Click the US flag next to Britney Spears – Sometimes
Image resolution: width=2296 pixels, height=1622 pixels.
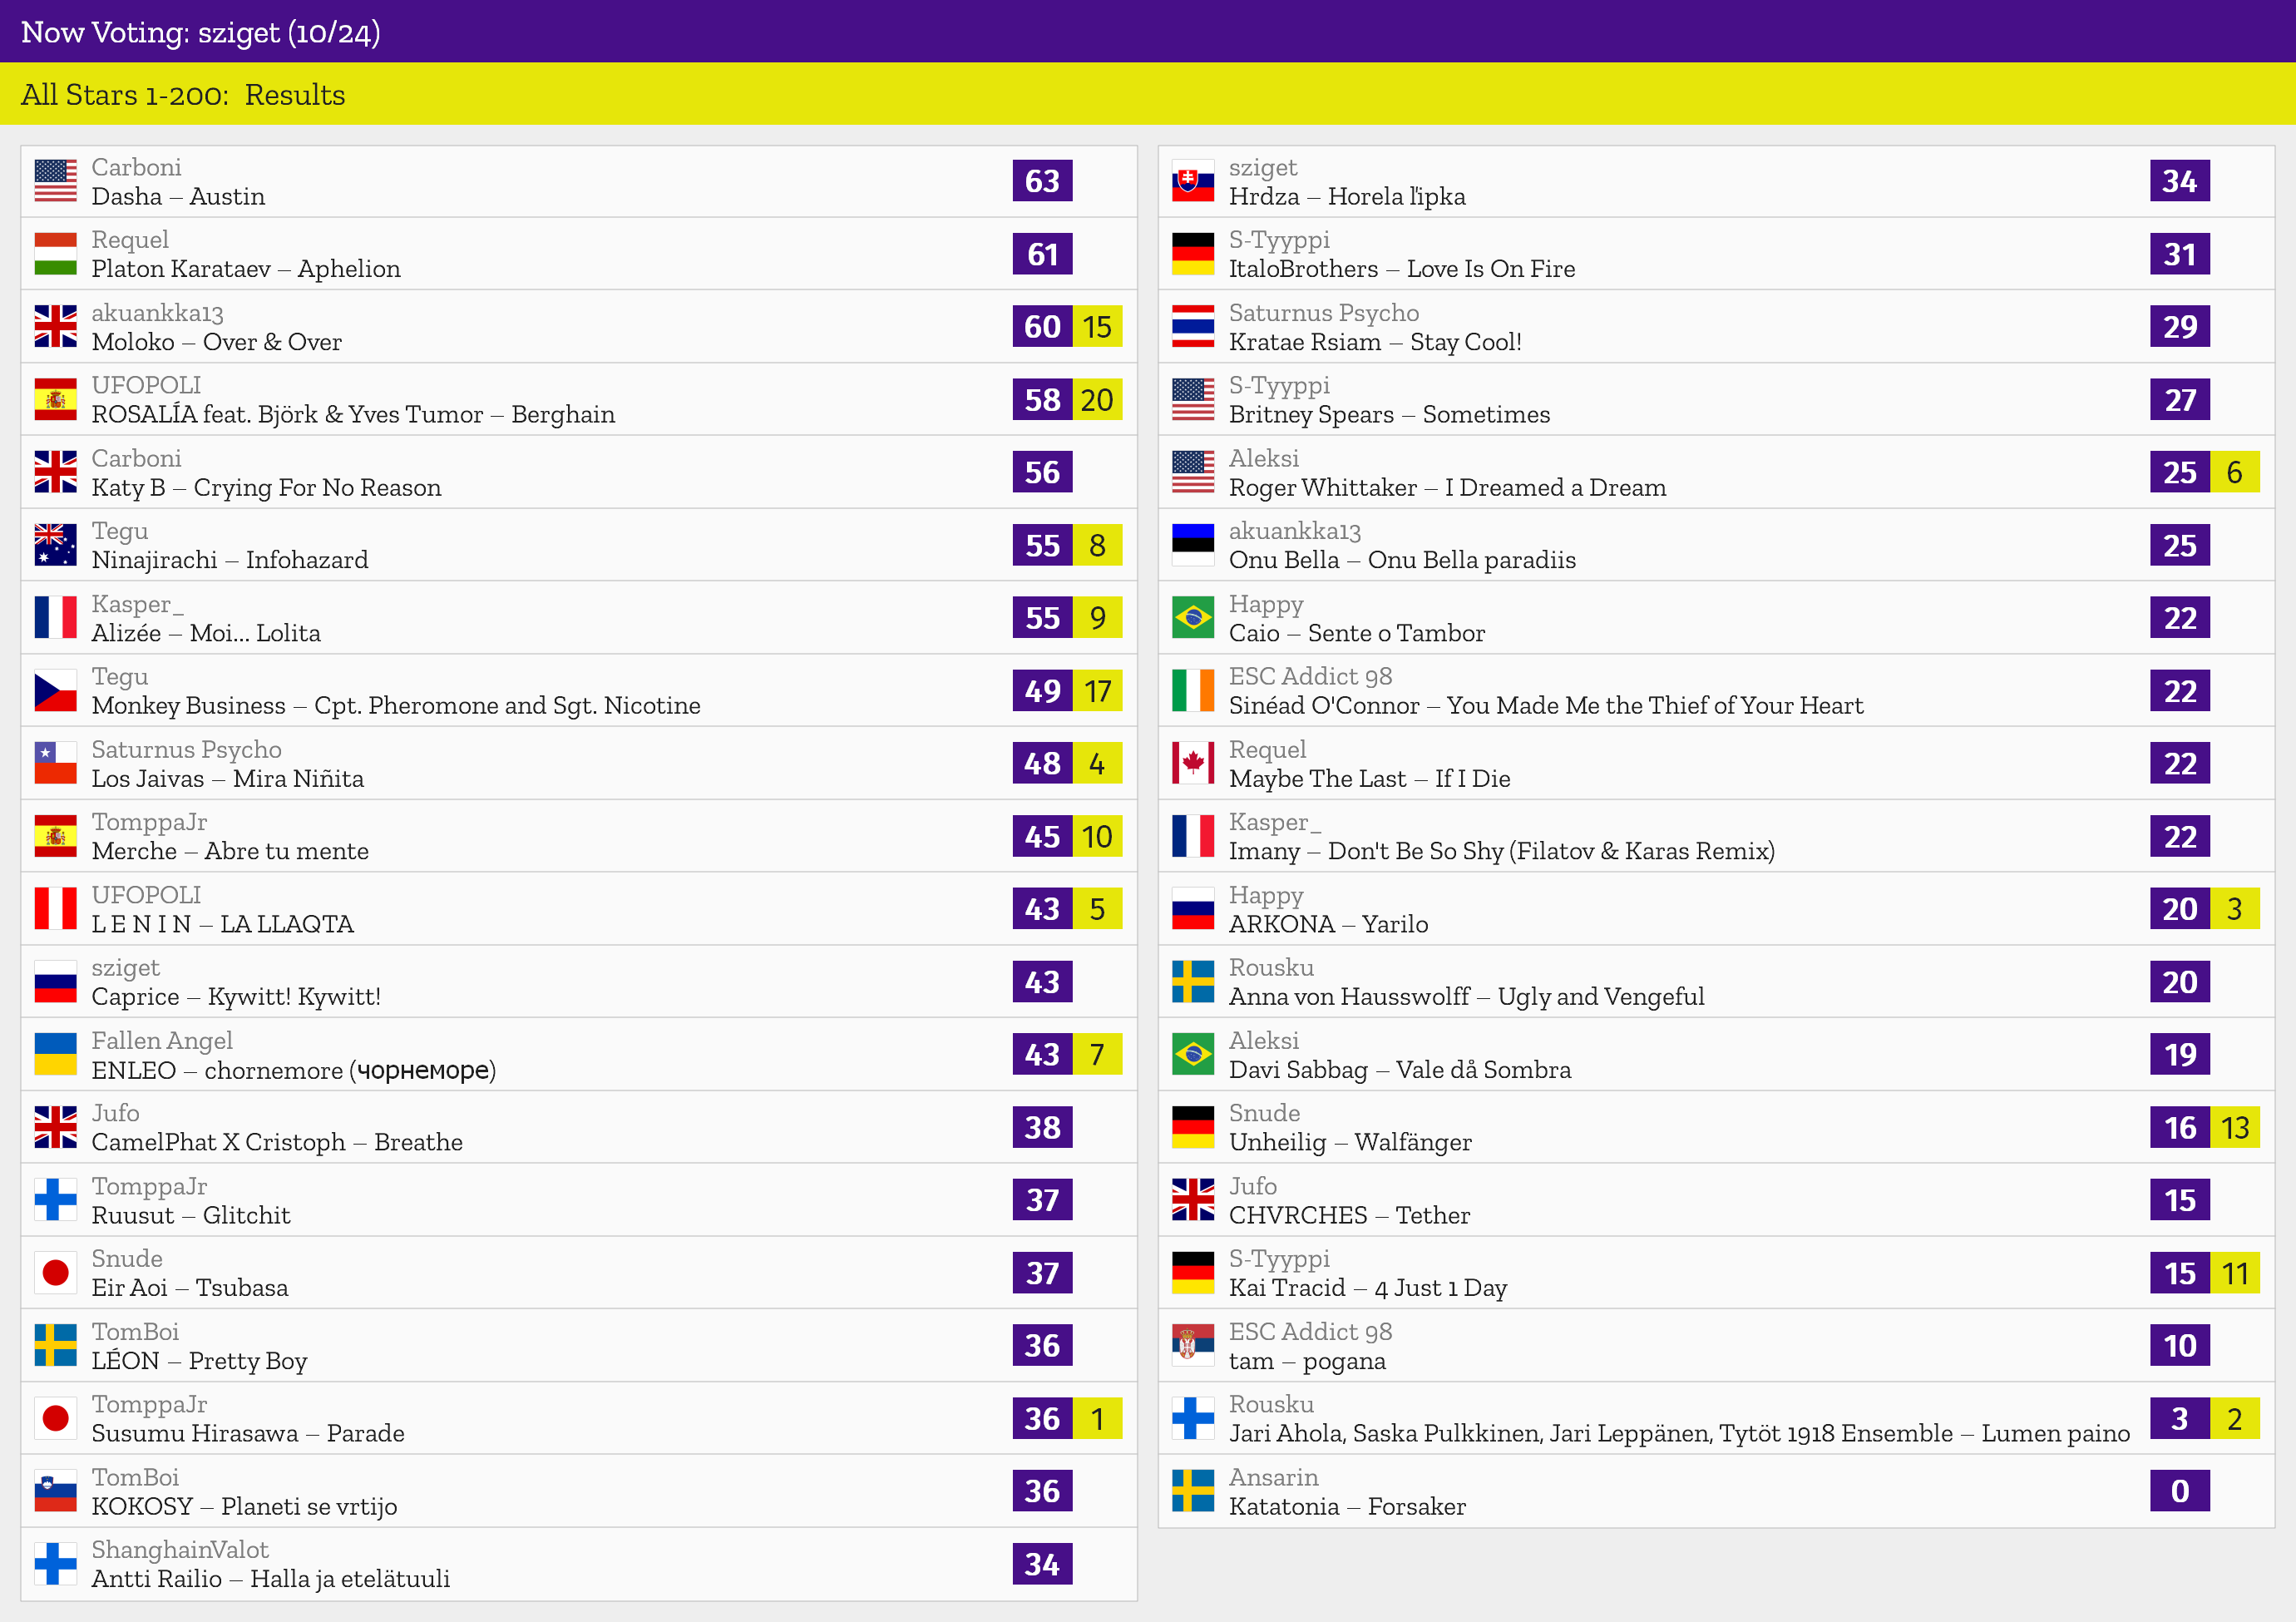tap(1193, 399)
